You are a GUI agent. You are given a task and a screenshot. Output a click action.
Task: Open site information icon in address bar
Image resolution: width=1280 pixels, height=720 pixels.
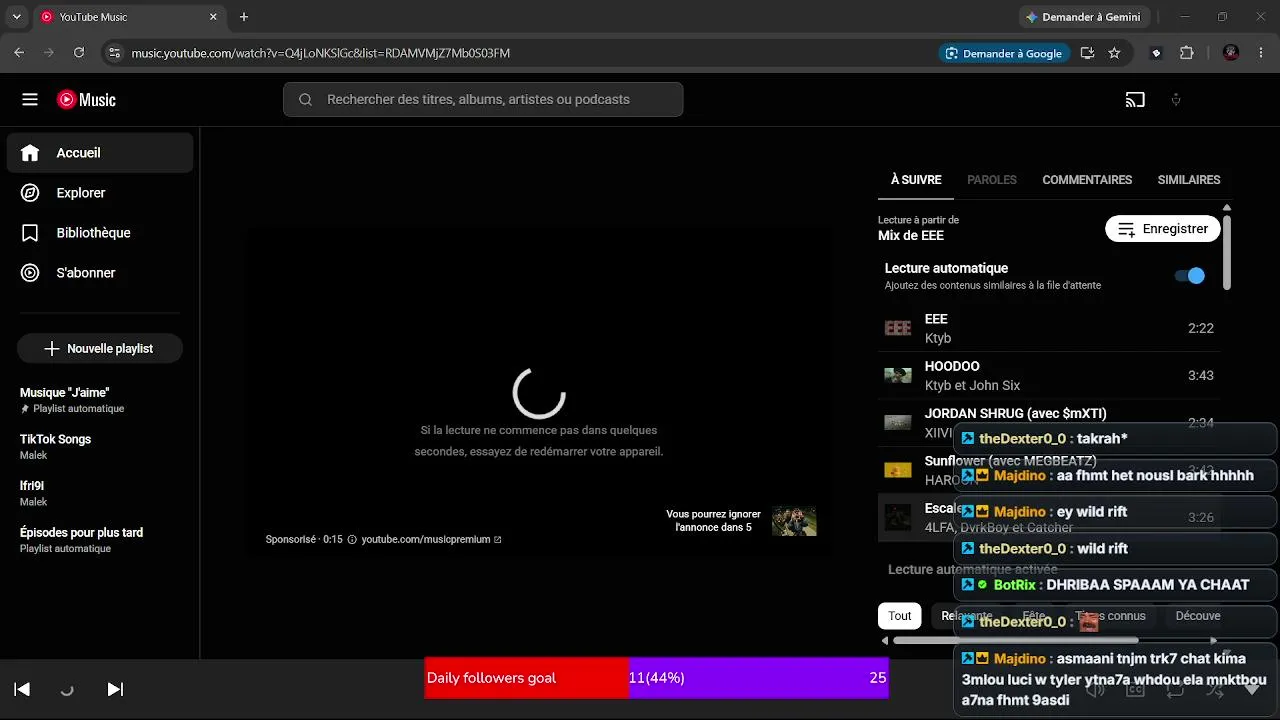click(113, 53)
